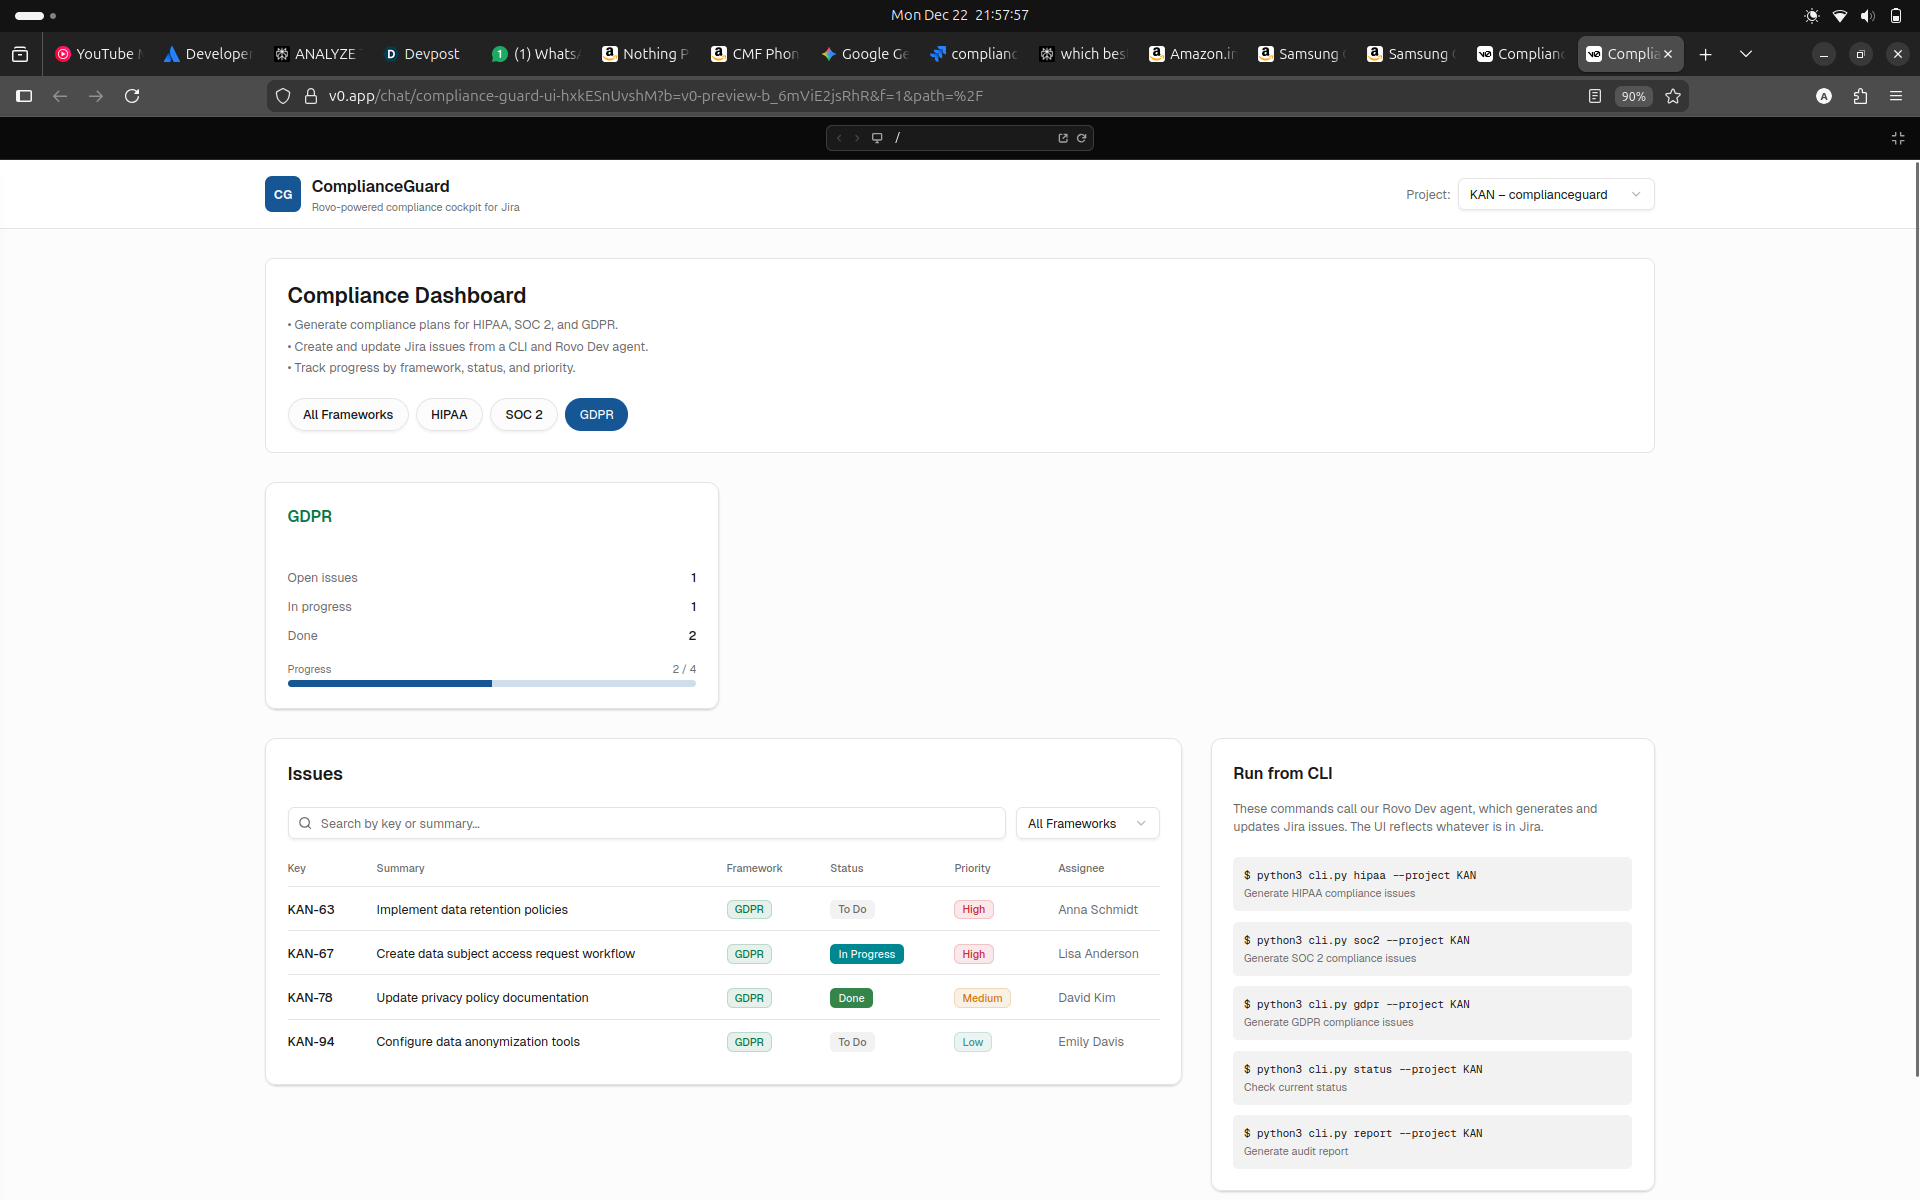
Task: Click the v0 preview refresh icon
Action: click(x=1081, y=138)
